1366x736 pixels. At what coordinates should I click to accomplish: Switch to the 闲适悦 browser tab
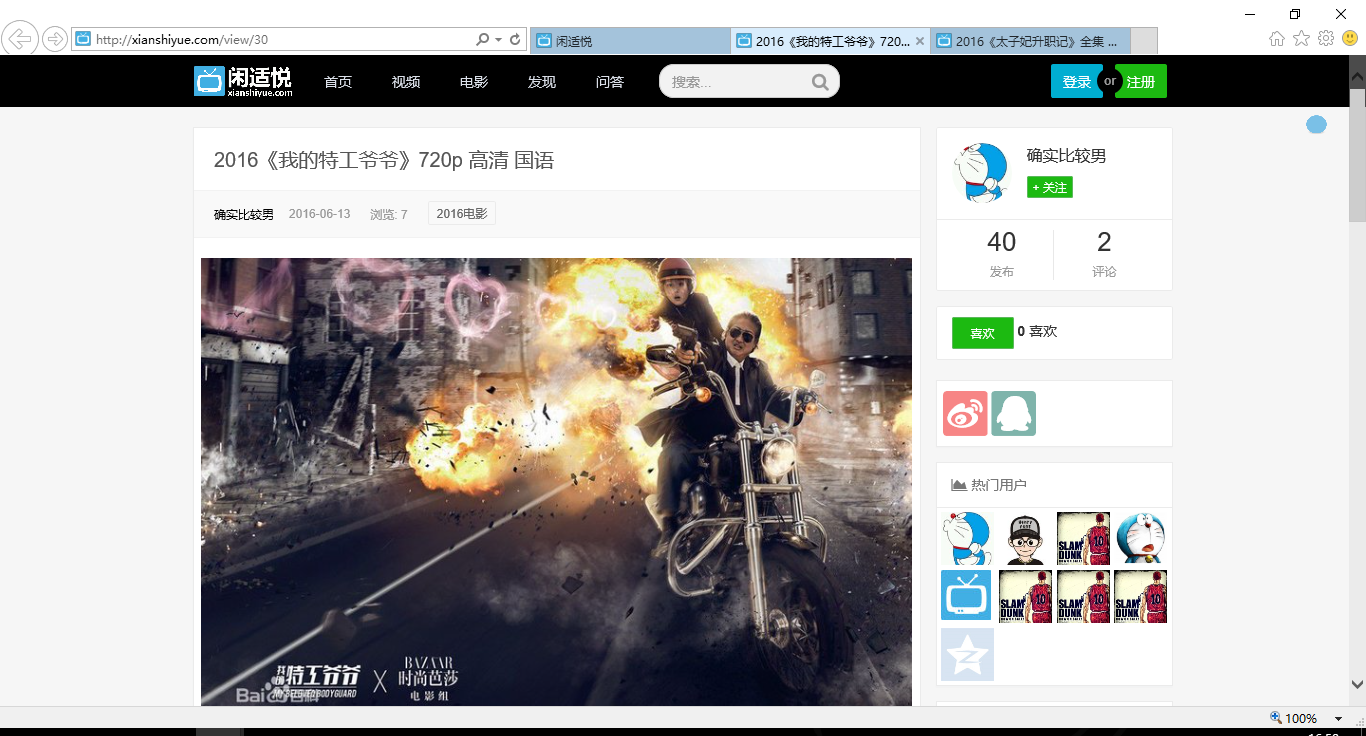[x=630, y=41]
